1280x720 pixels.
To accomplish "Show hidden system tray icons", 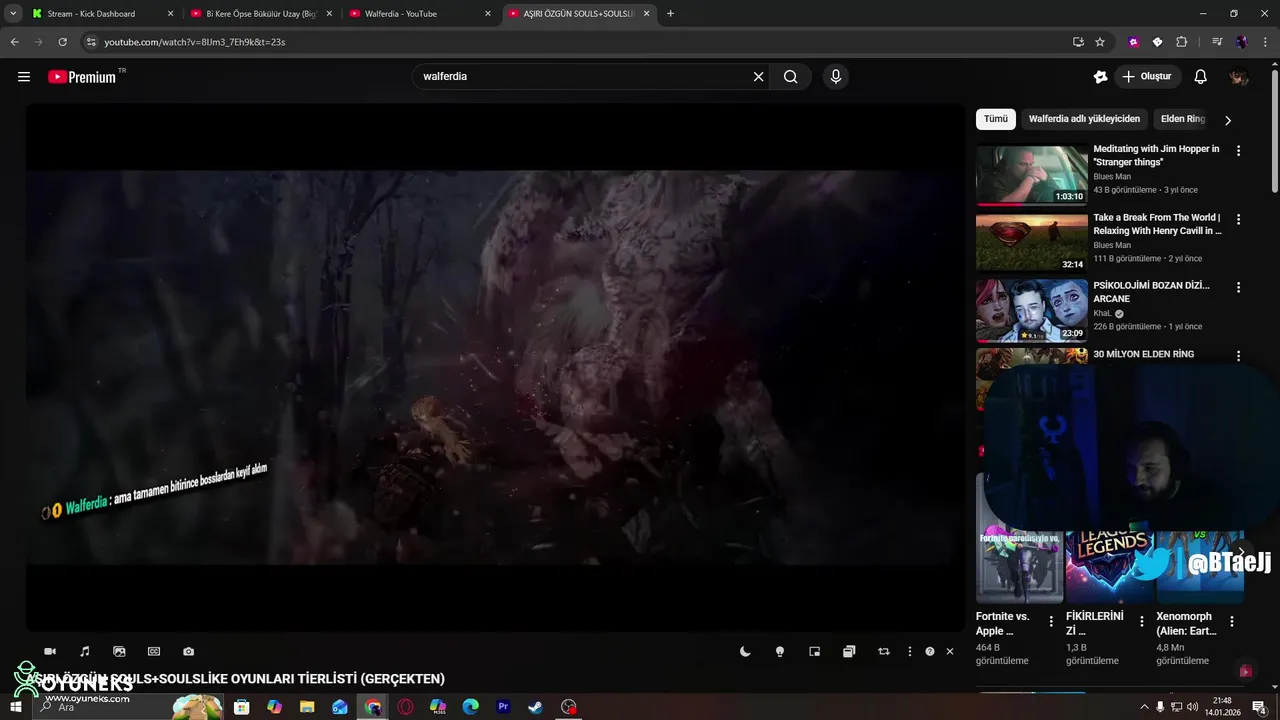I will click(1144, 707).
